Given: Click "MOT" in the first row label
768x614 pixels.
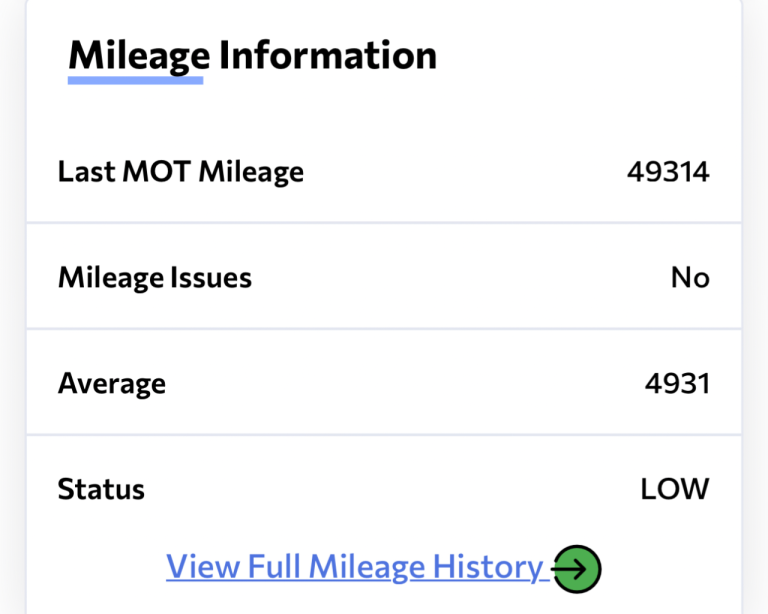Looking at the screenshot, I should (x=156, y=172).
